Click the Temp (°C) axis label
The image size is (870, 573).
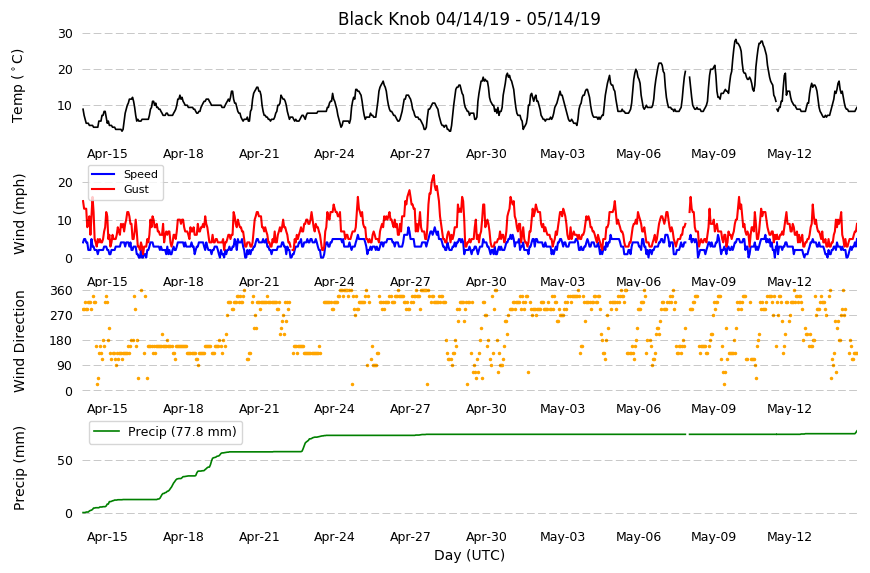(18, 85)
